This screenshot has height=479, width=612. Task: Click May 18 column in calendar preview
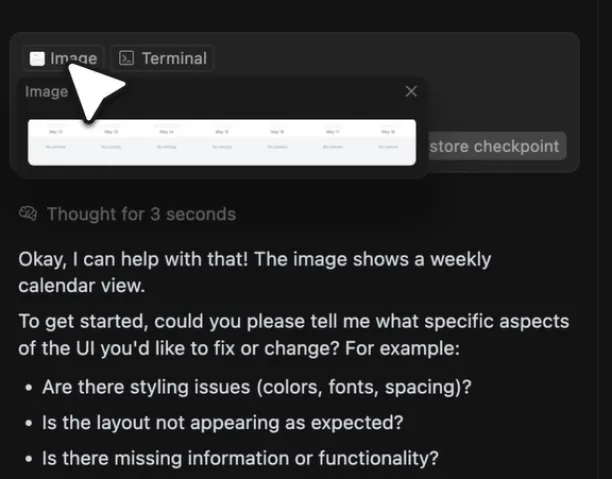[388, 140]
